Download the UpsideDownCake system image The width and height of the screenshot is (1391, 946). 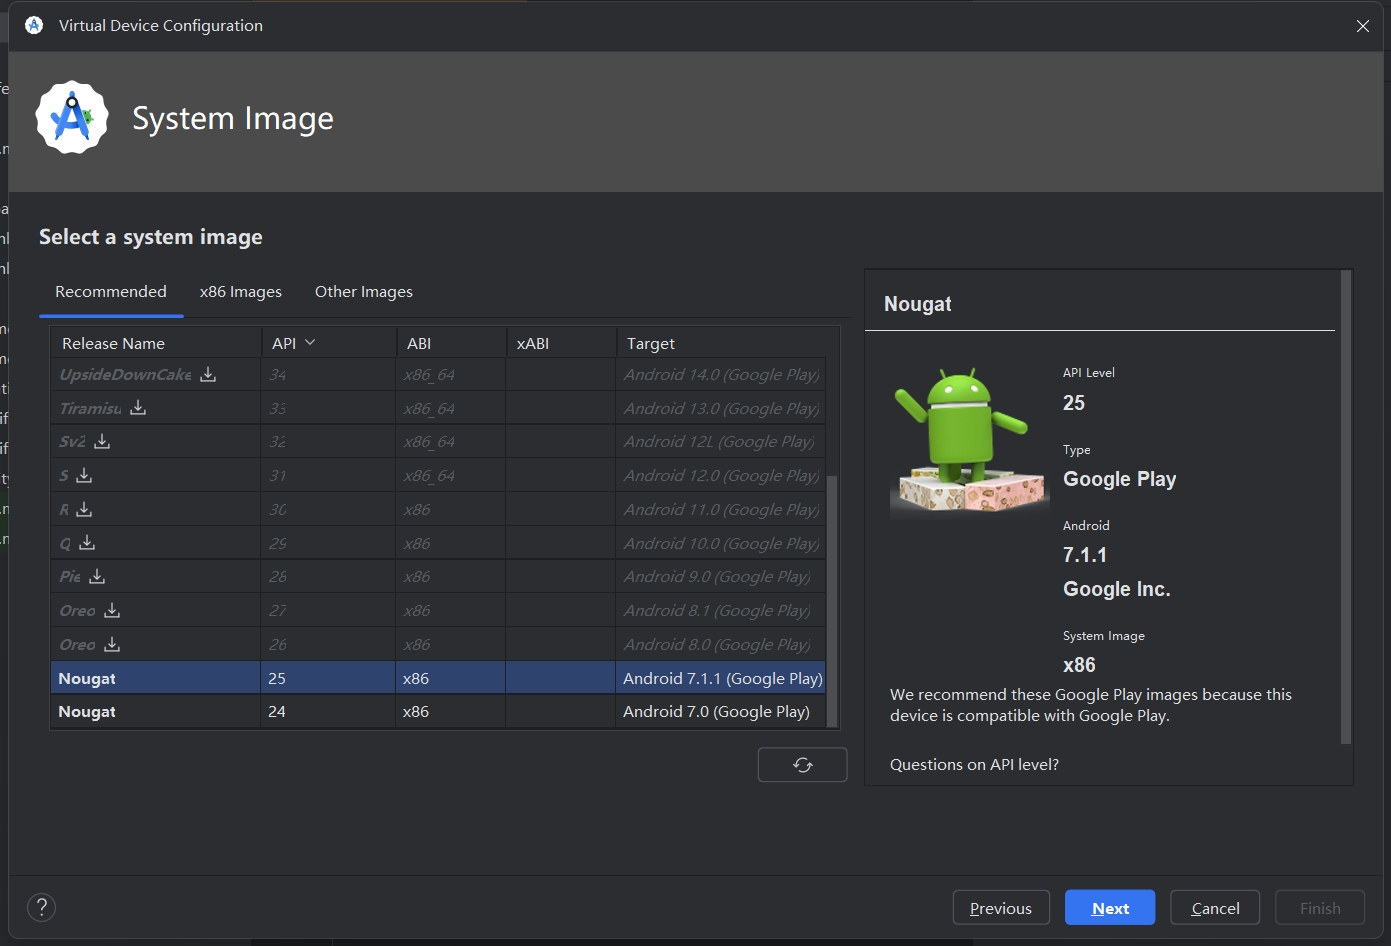pyautogui.click(x=208, y=374)
